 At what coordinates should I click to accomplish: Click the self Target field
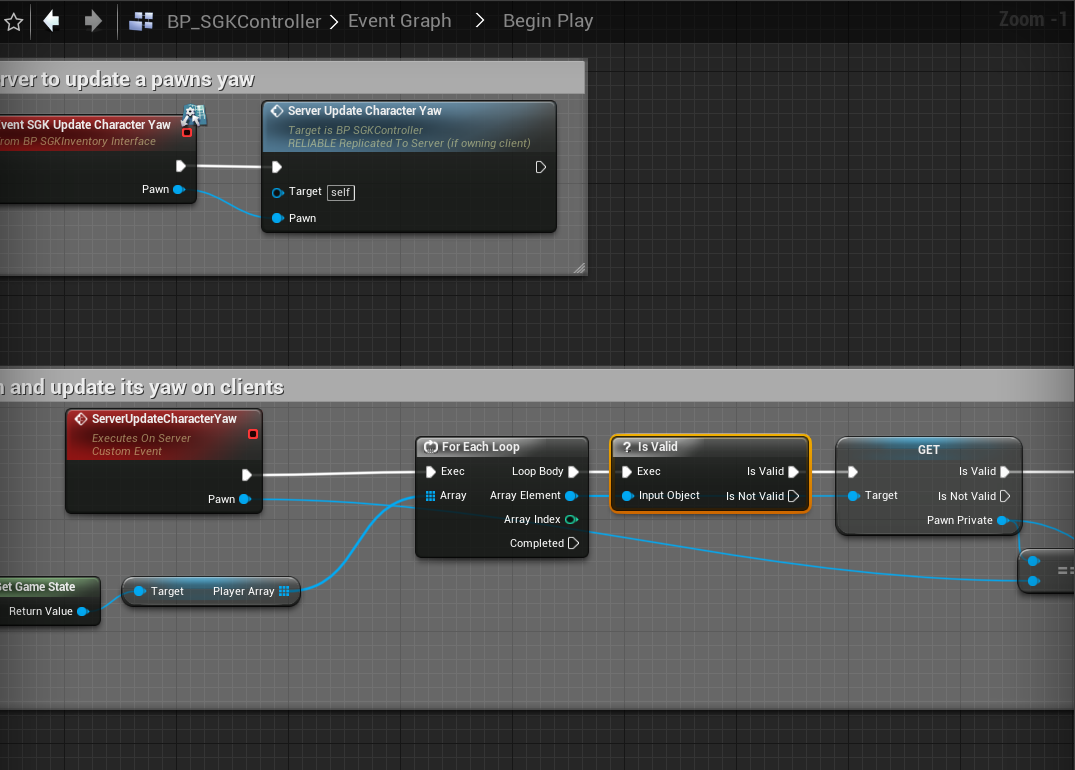pyautogui.click(x=341, y=192)
